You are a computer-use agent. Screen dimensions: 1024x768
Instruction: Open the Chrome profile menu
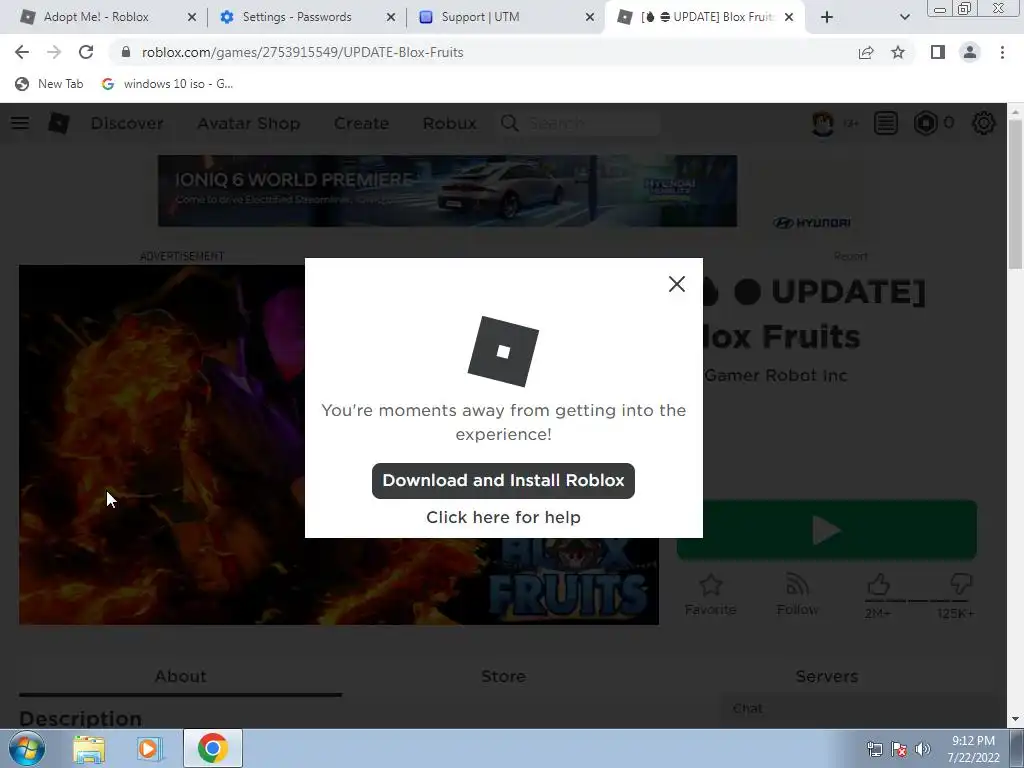pyautogui.click(x=970, y=52)
